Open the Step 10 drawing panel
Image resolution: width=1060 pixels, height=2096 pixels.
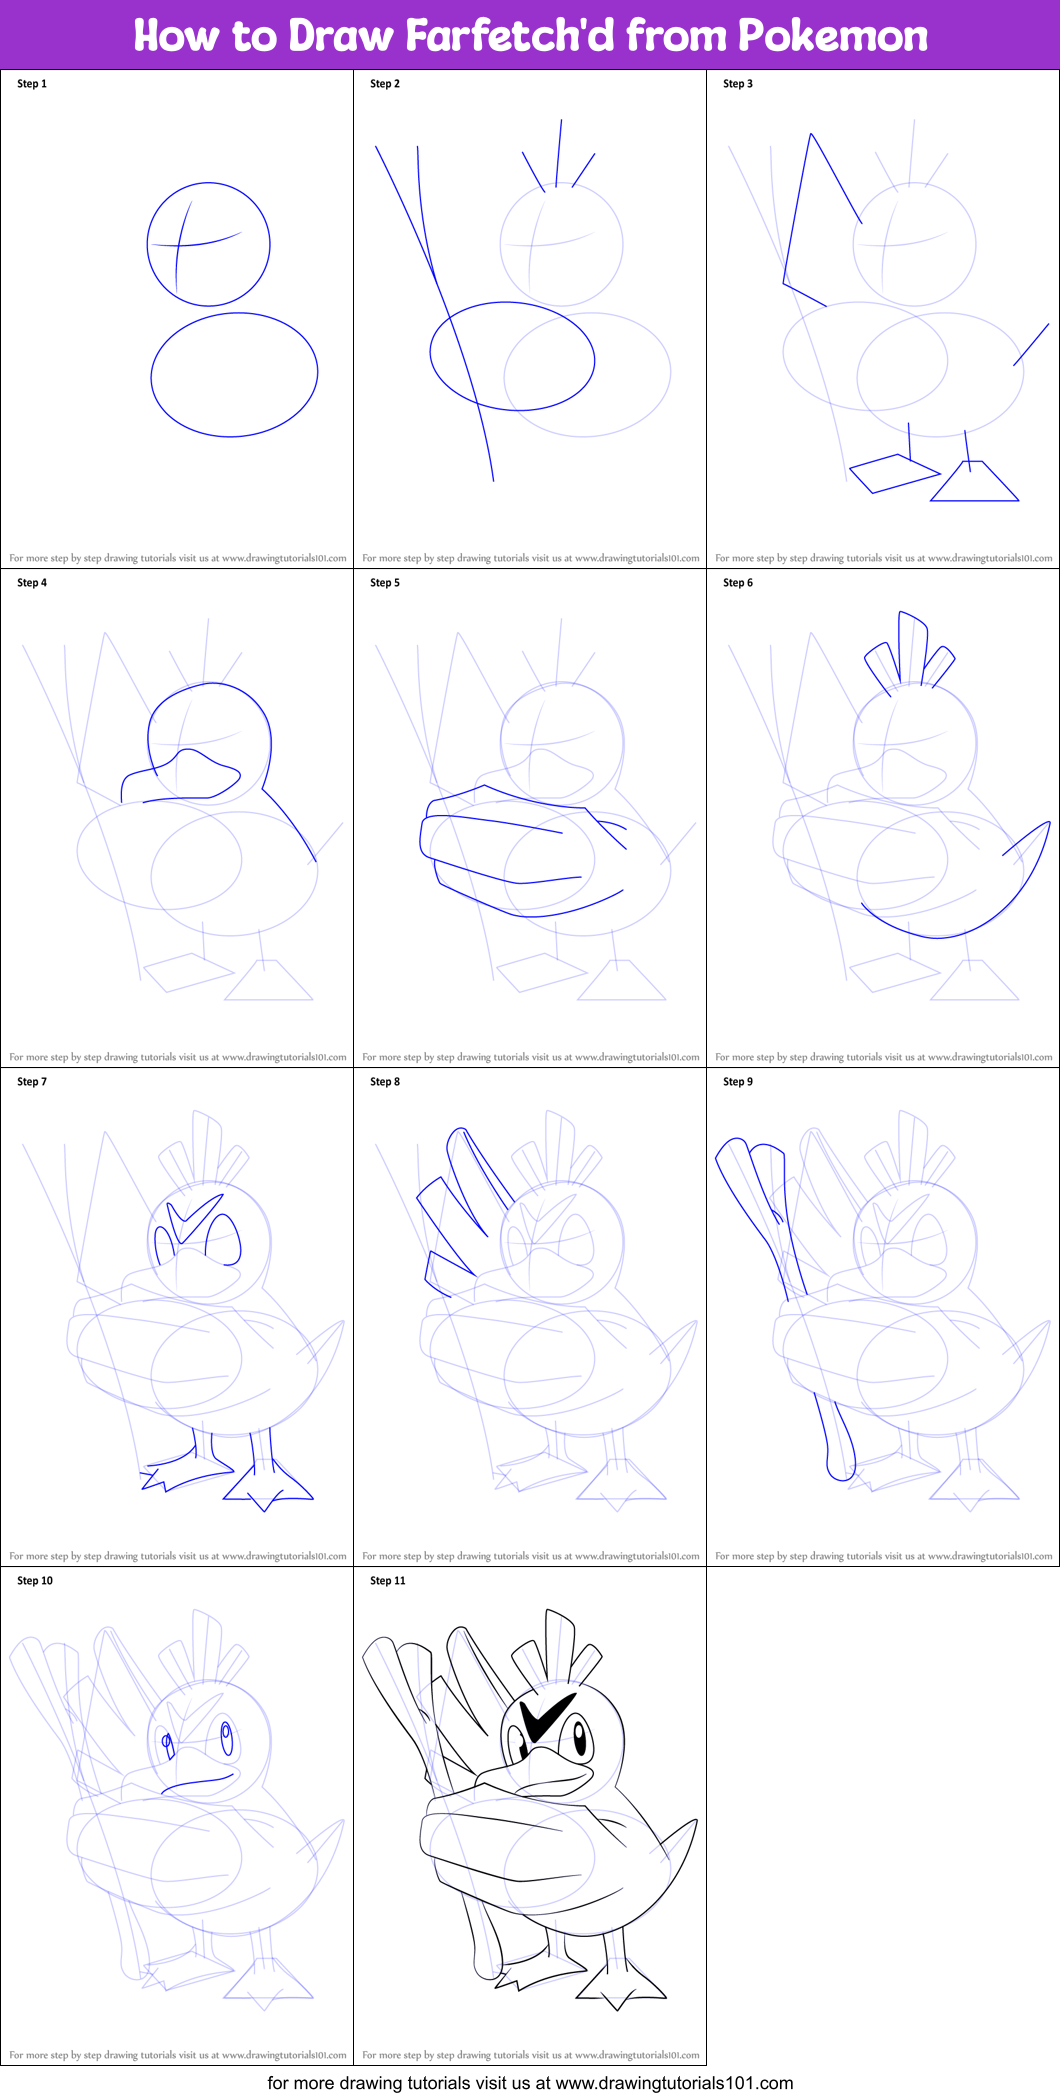click(177, 1816)
